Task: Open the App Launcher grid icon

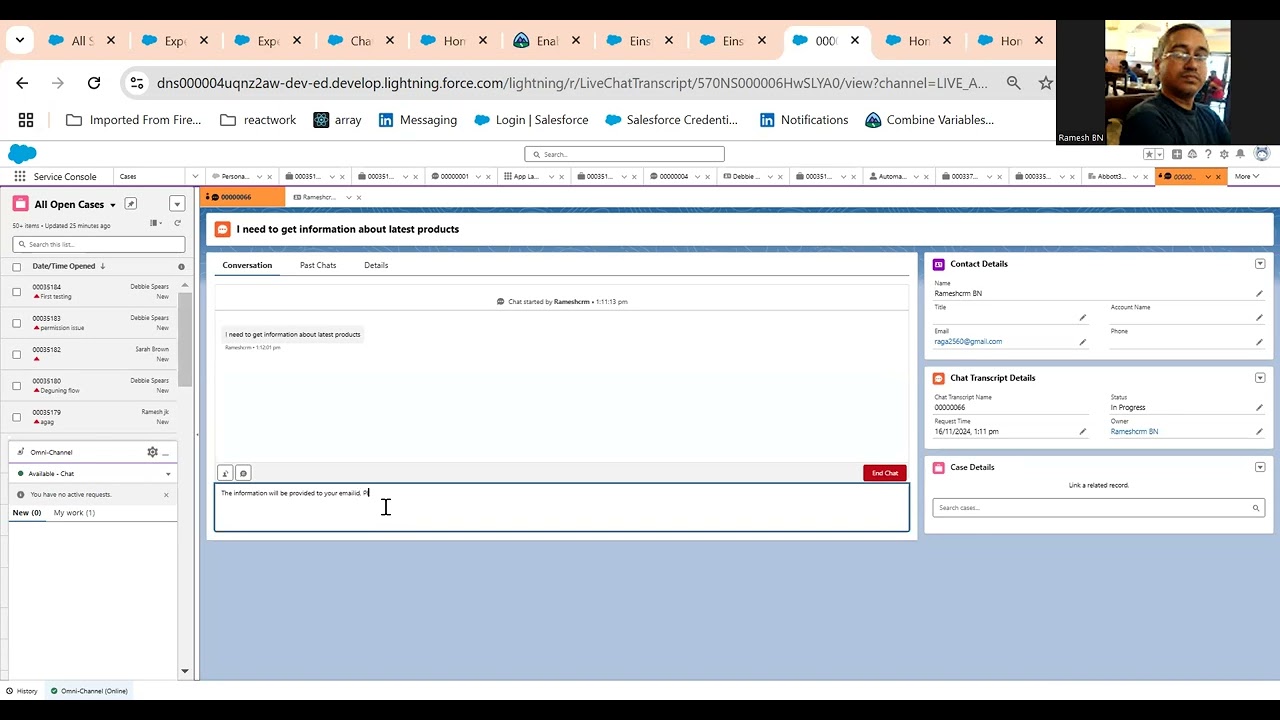Action: point(20,176)
